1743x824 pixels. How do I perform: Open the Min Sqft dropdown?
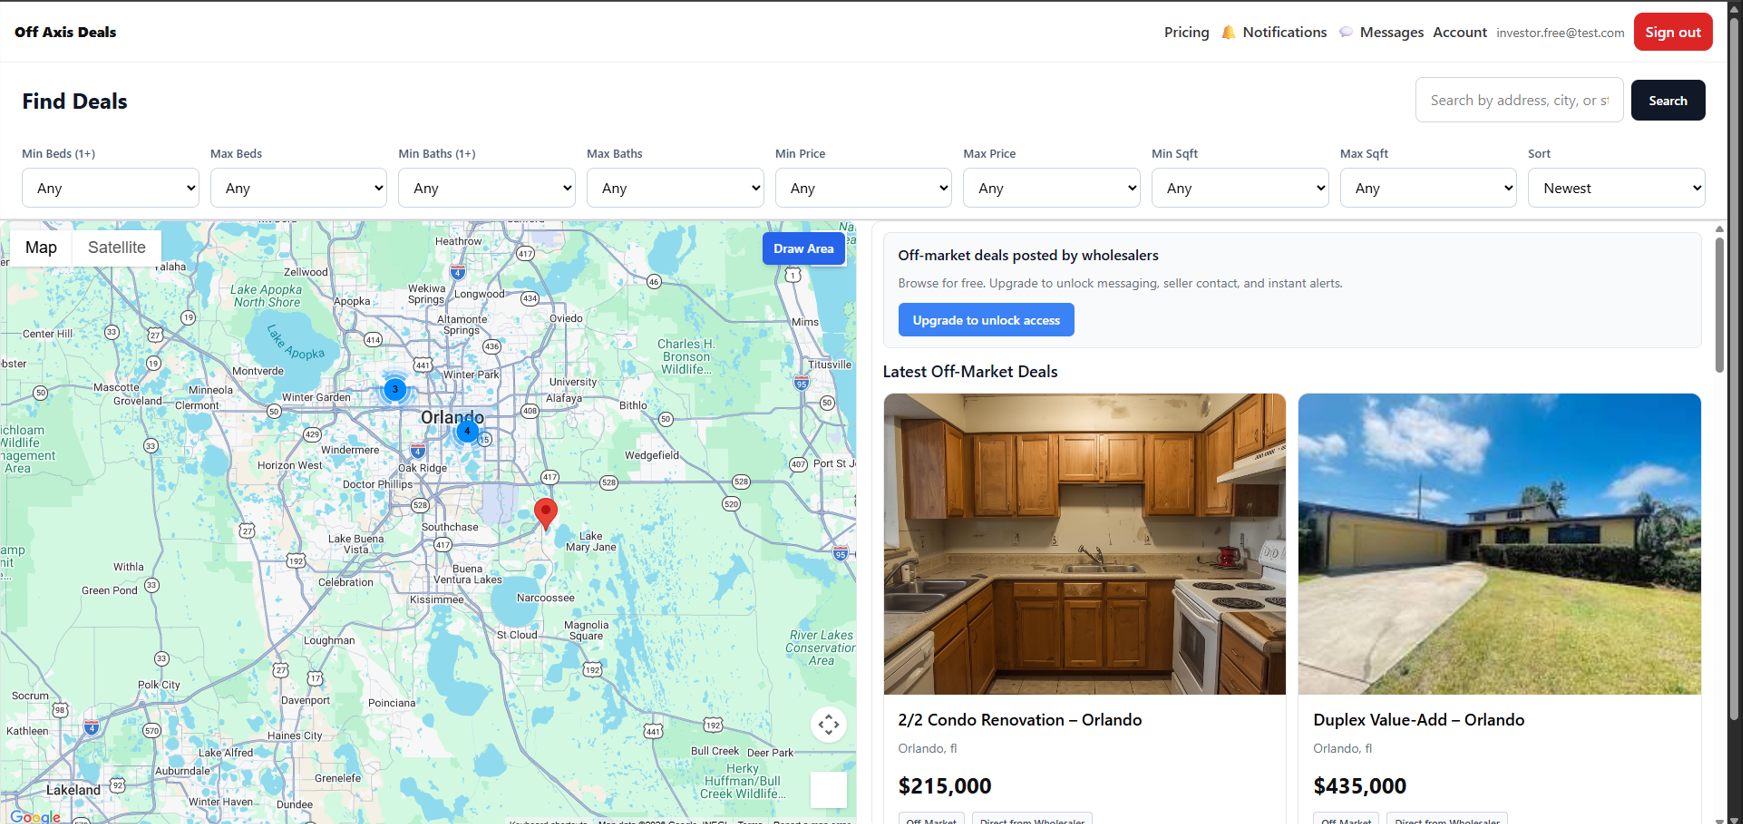tap(1240, 188)
